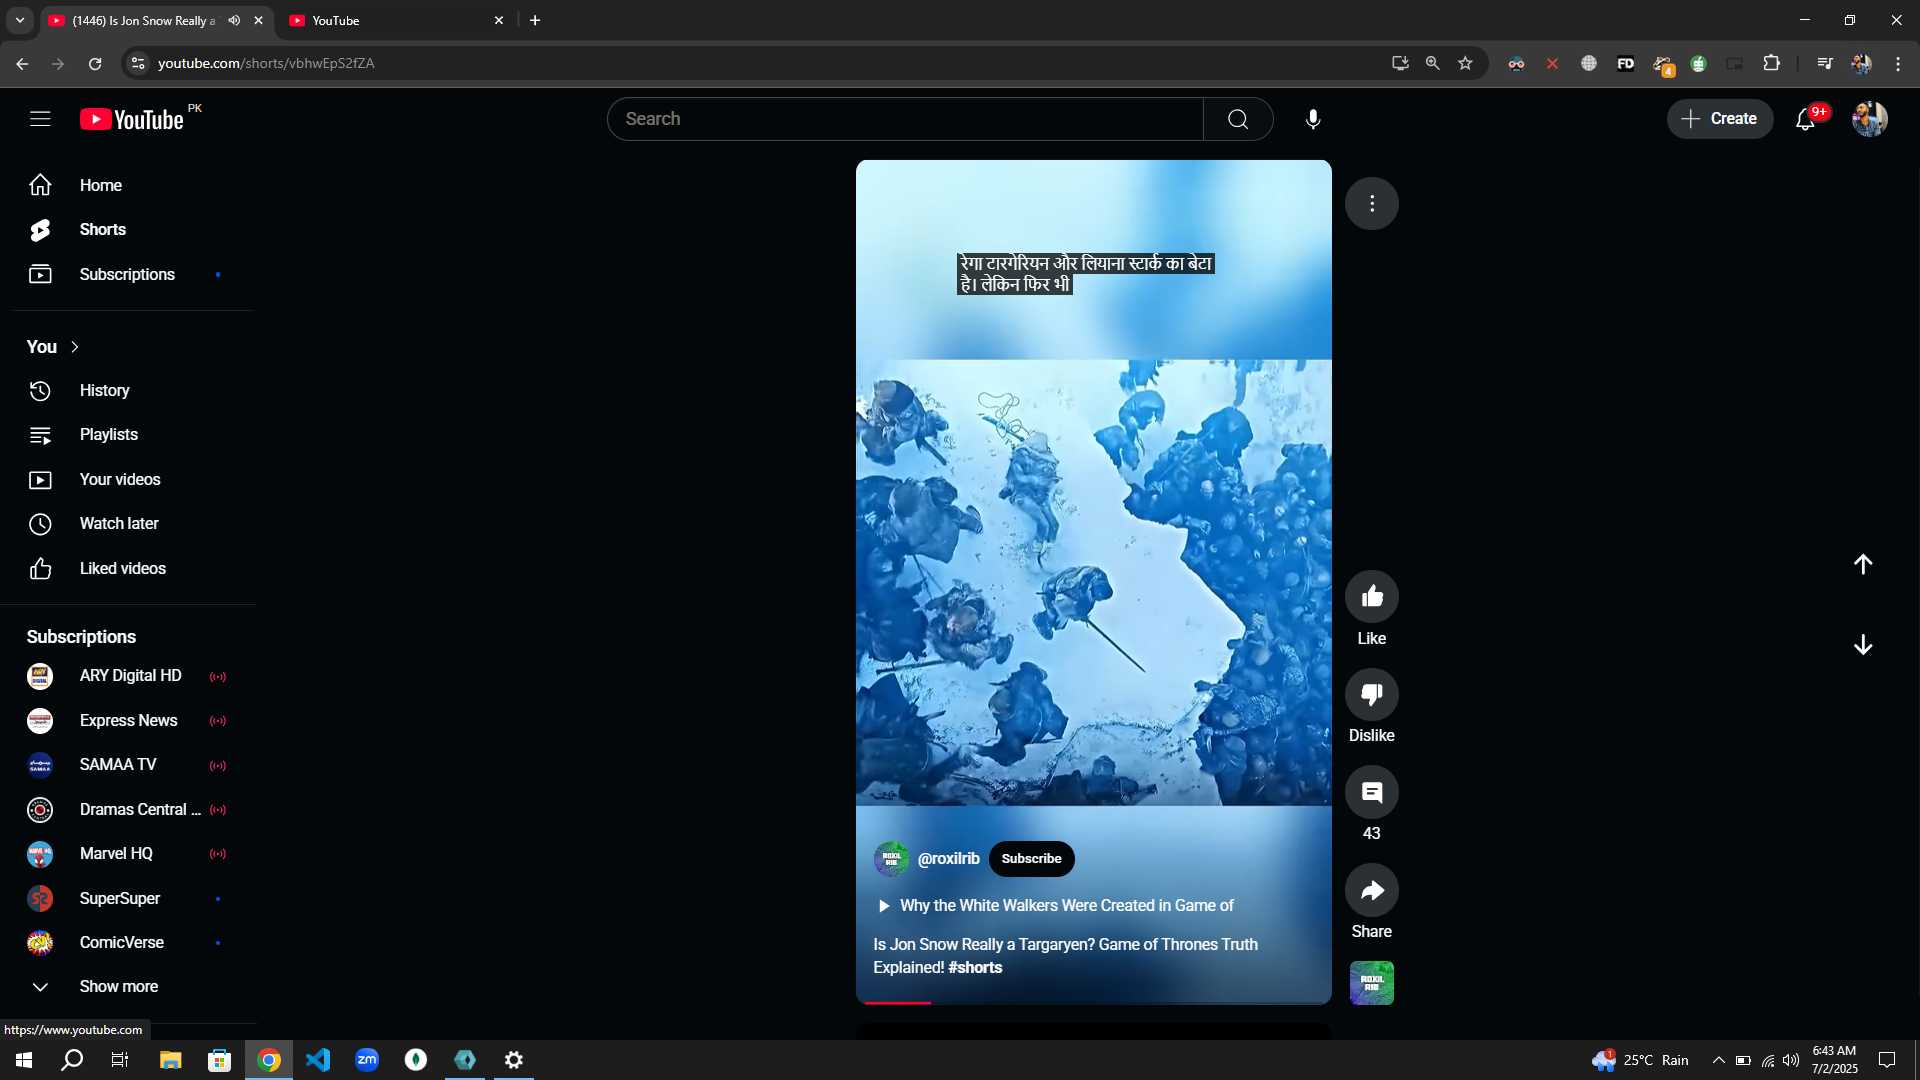Open the FD extension icon
This screenshot has height=1080, width=1920.
tap(1626, 63)
